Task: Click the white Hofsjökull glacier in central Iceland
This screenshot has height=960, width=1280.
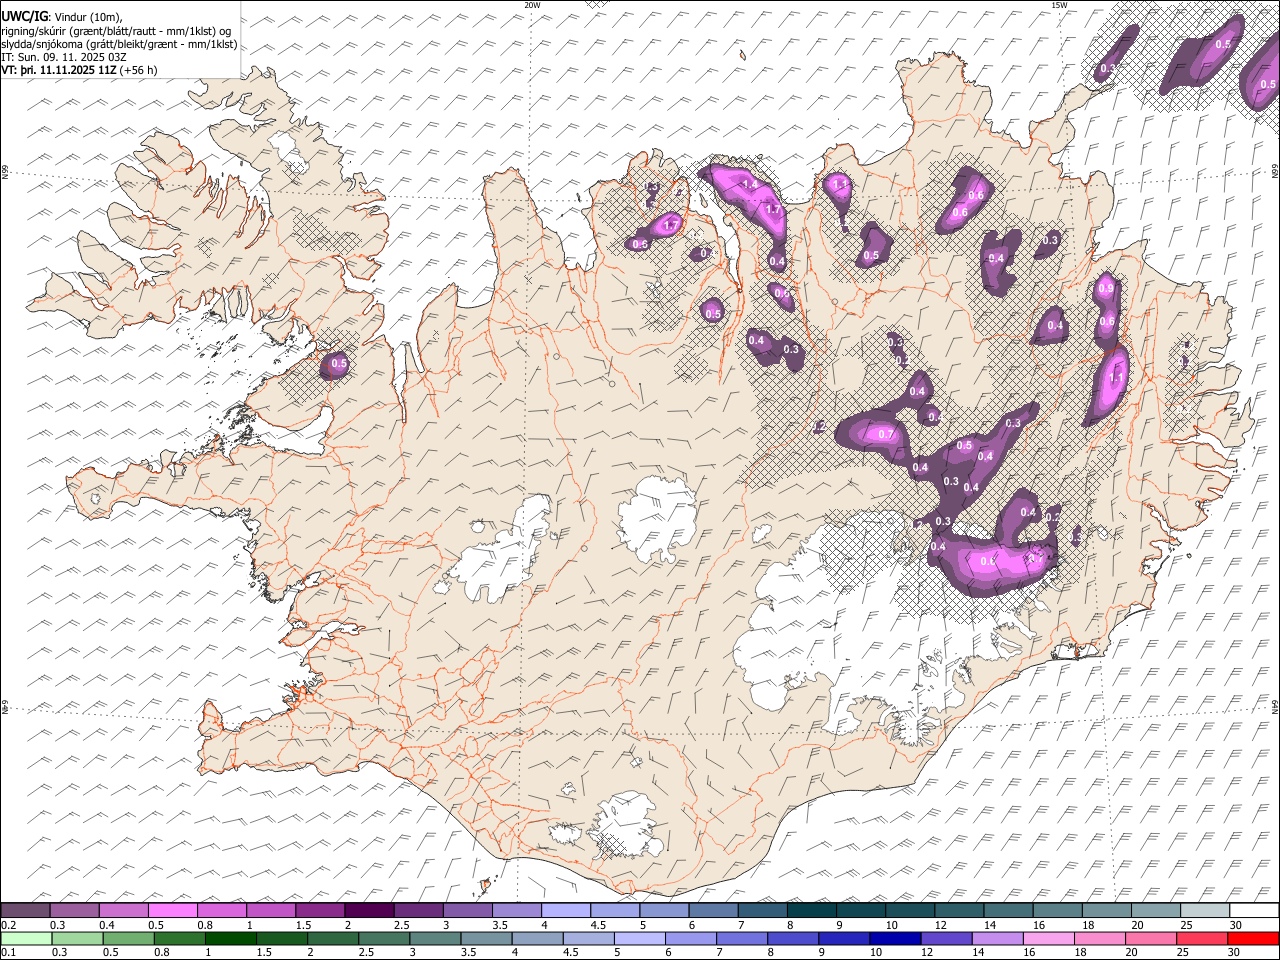Action: (657, 520)
